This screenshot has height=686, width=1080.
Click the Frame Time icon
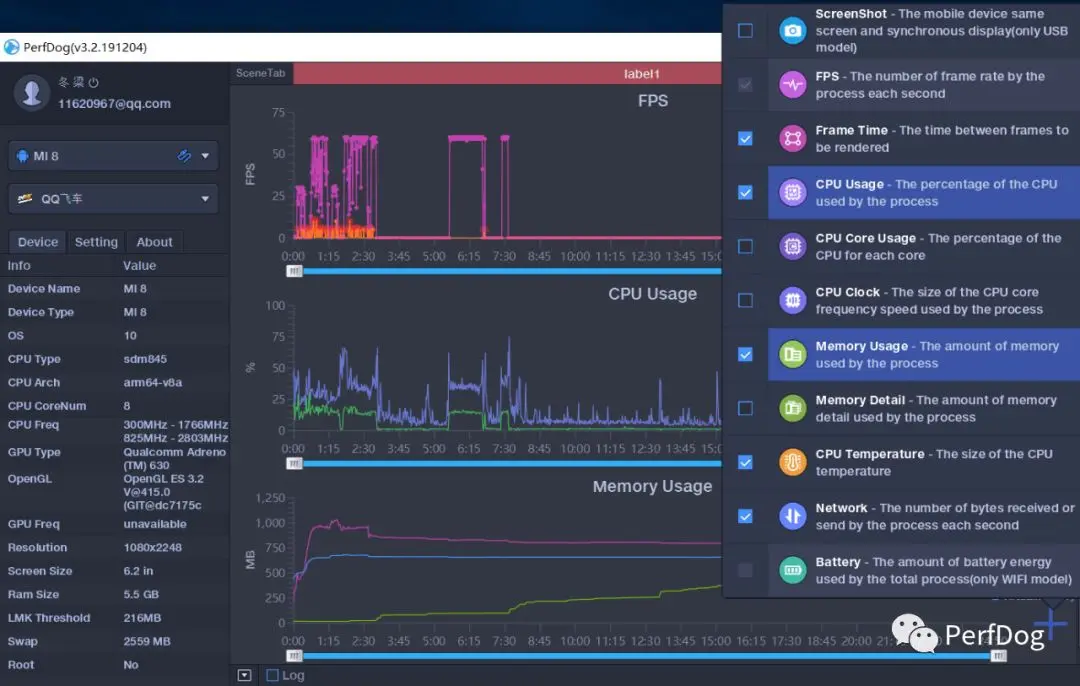pyautogui.click(x=793, y=138)
